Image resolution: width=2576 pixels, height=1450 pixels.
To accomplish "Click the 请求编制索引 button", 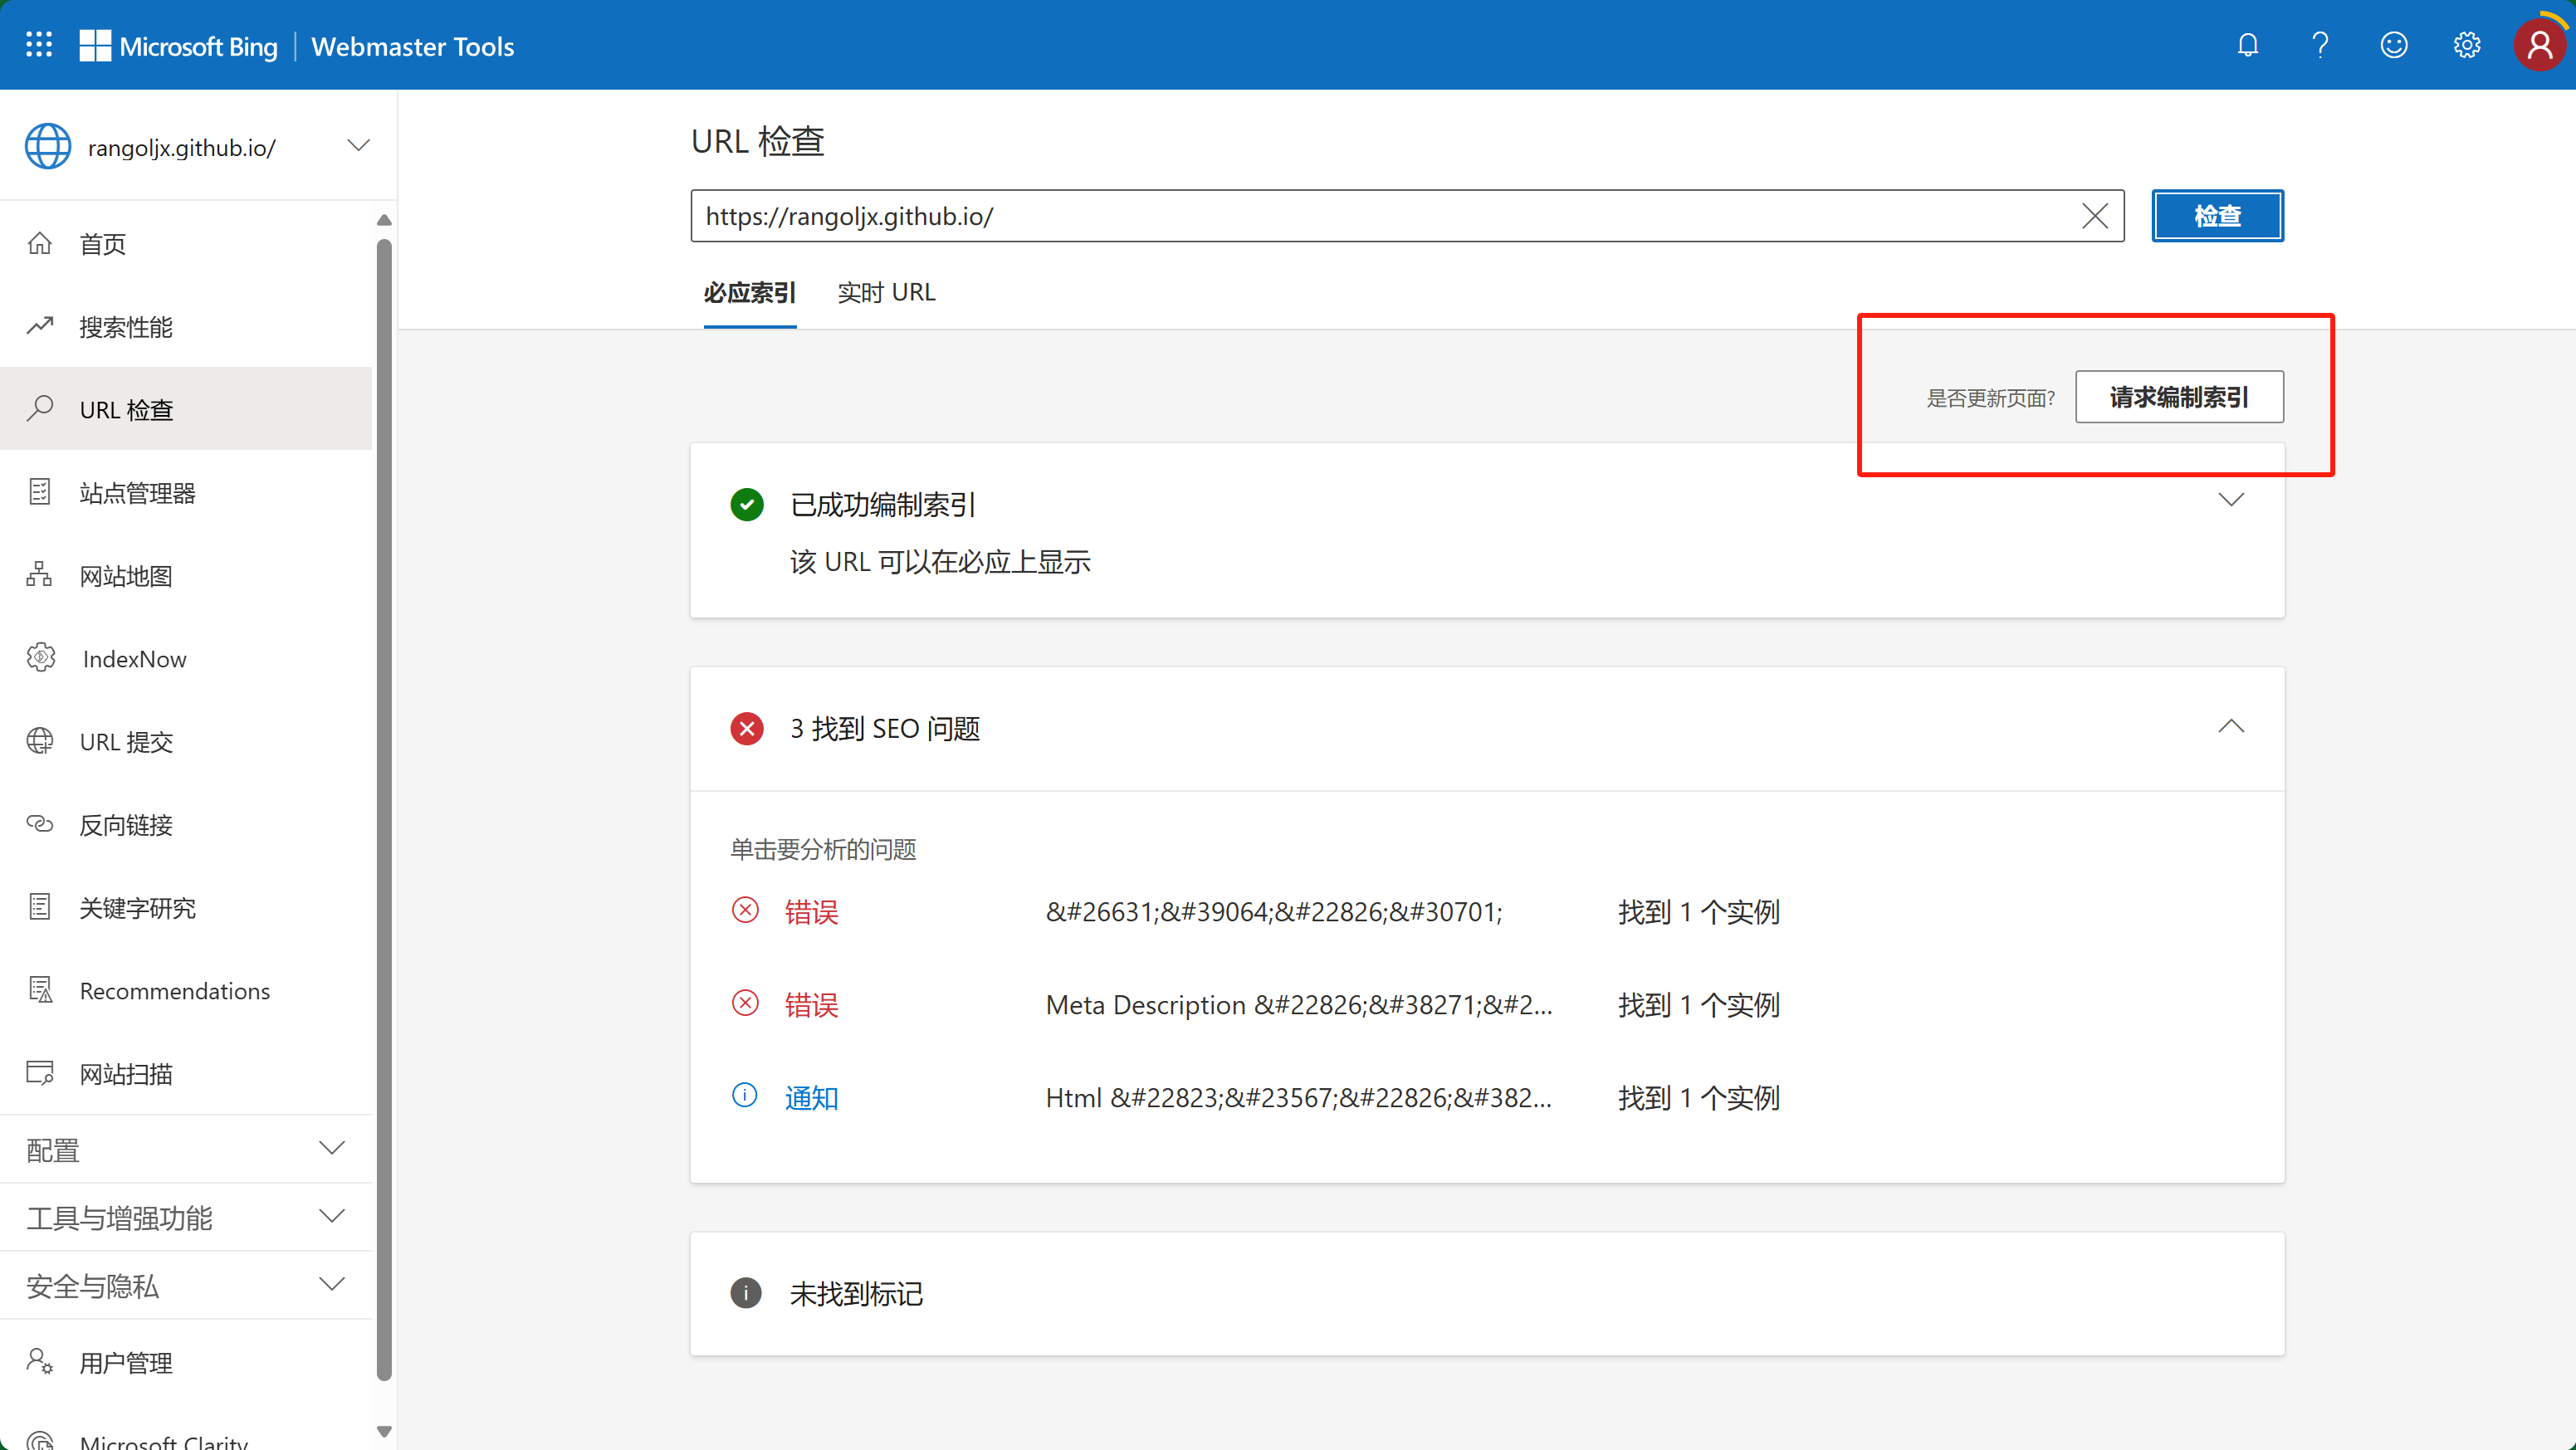I will (x=2178, y=397).
